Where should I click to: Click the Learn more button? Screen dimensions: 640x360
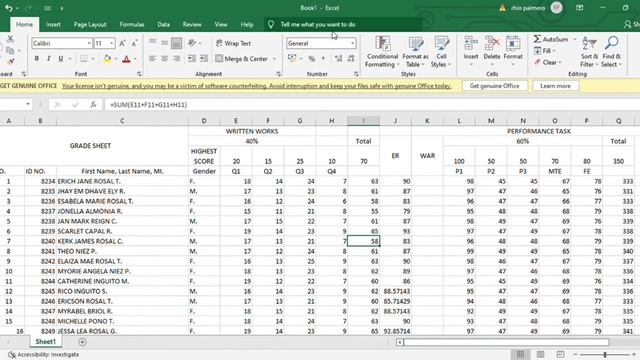(x=555, y=86)
